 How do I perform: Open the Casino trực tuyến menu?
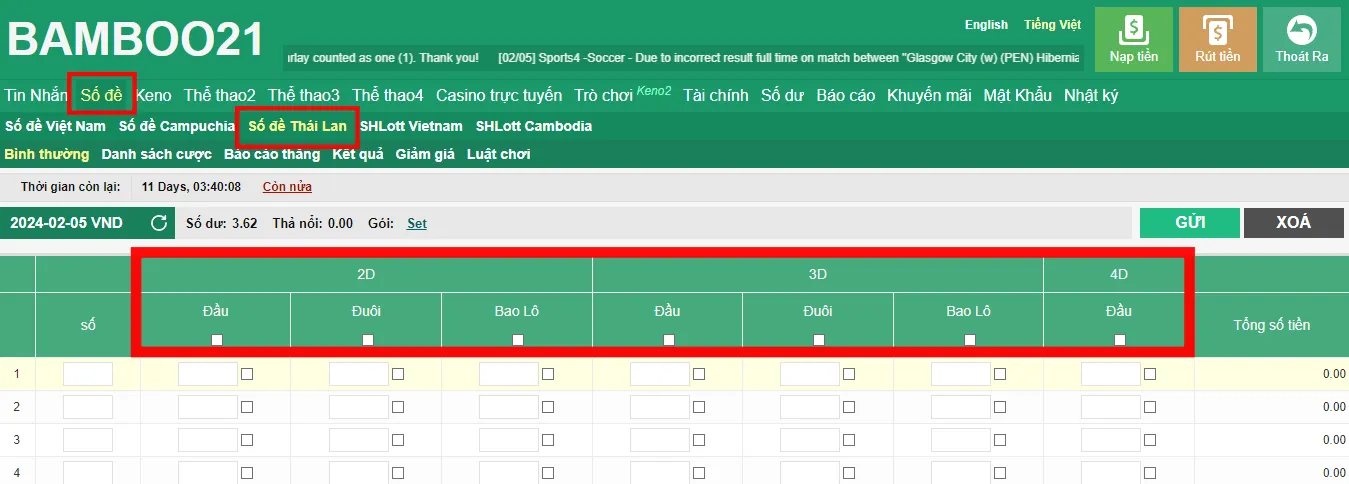[x=498, y=95]
